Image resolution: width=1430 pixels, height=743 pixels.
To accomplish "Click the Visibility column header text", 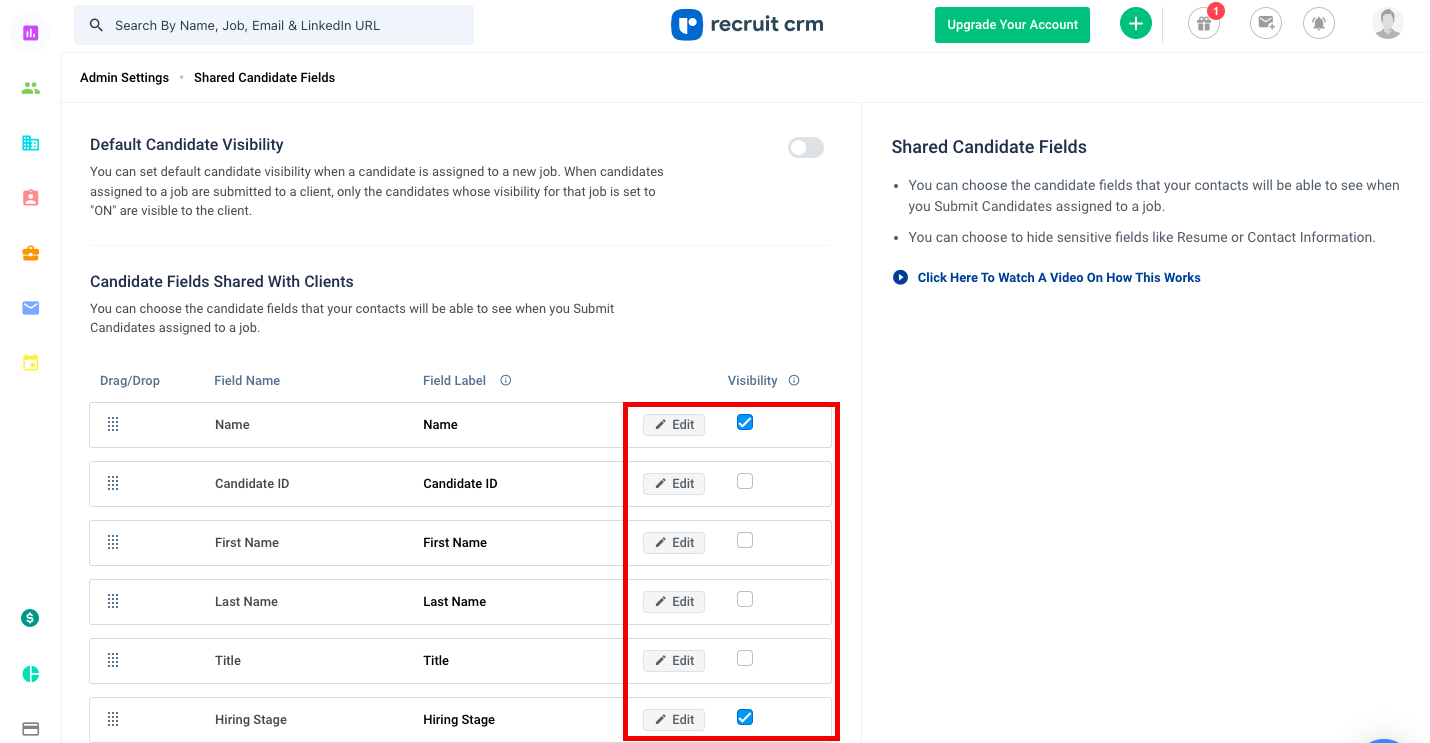I will coord(752,381).
